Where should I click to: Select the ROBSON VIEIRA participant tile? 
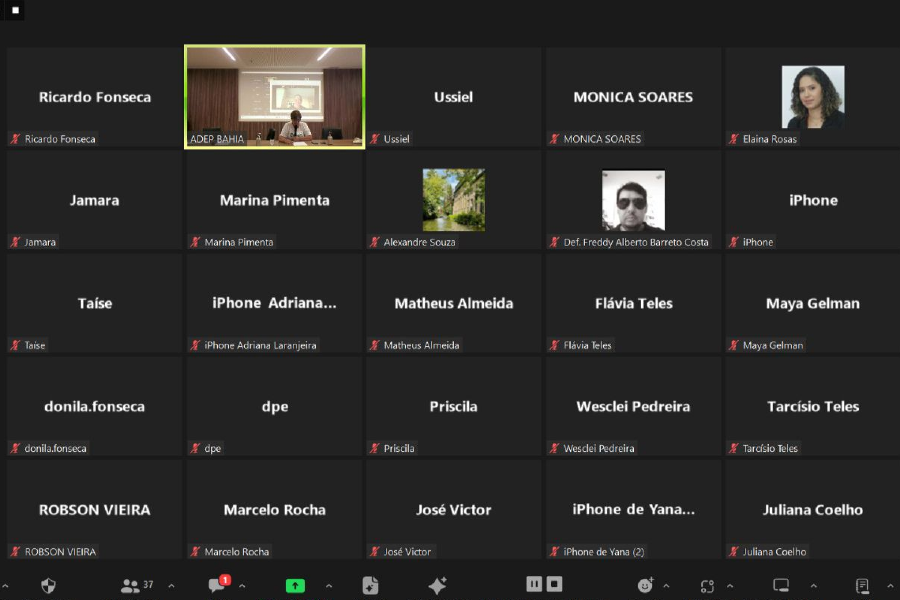coord(95,509)
